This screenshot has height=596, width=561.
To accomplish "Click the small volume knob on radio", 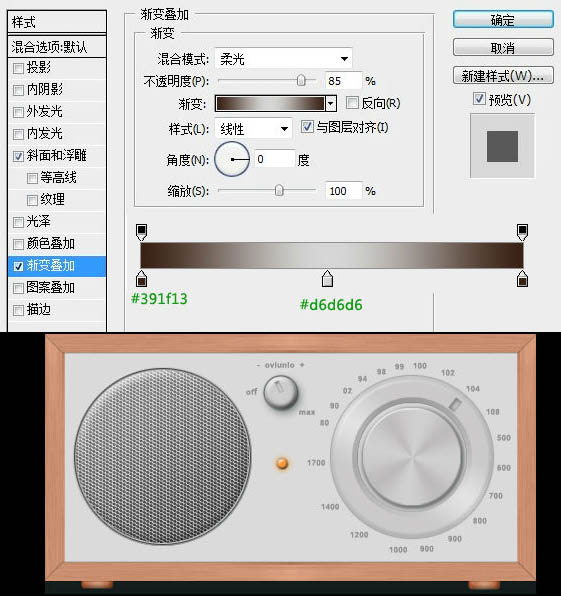I will pos(280,393).
